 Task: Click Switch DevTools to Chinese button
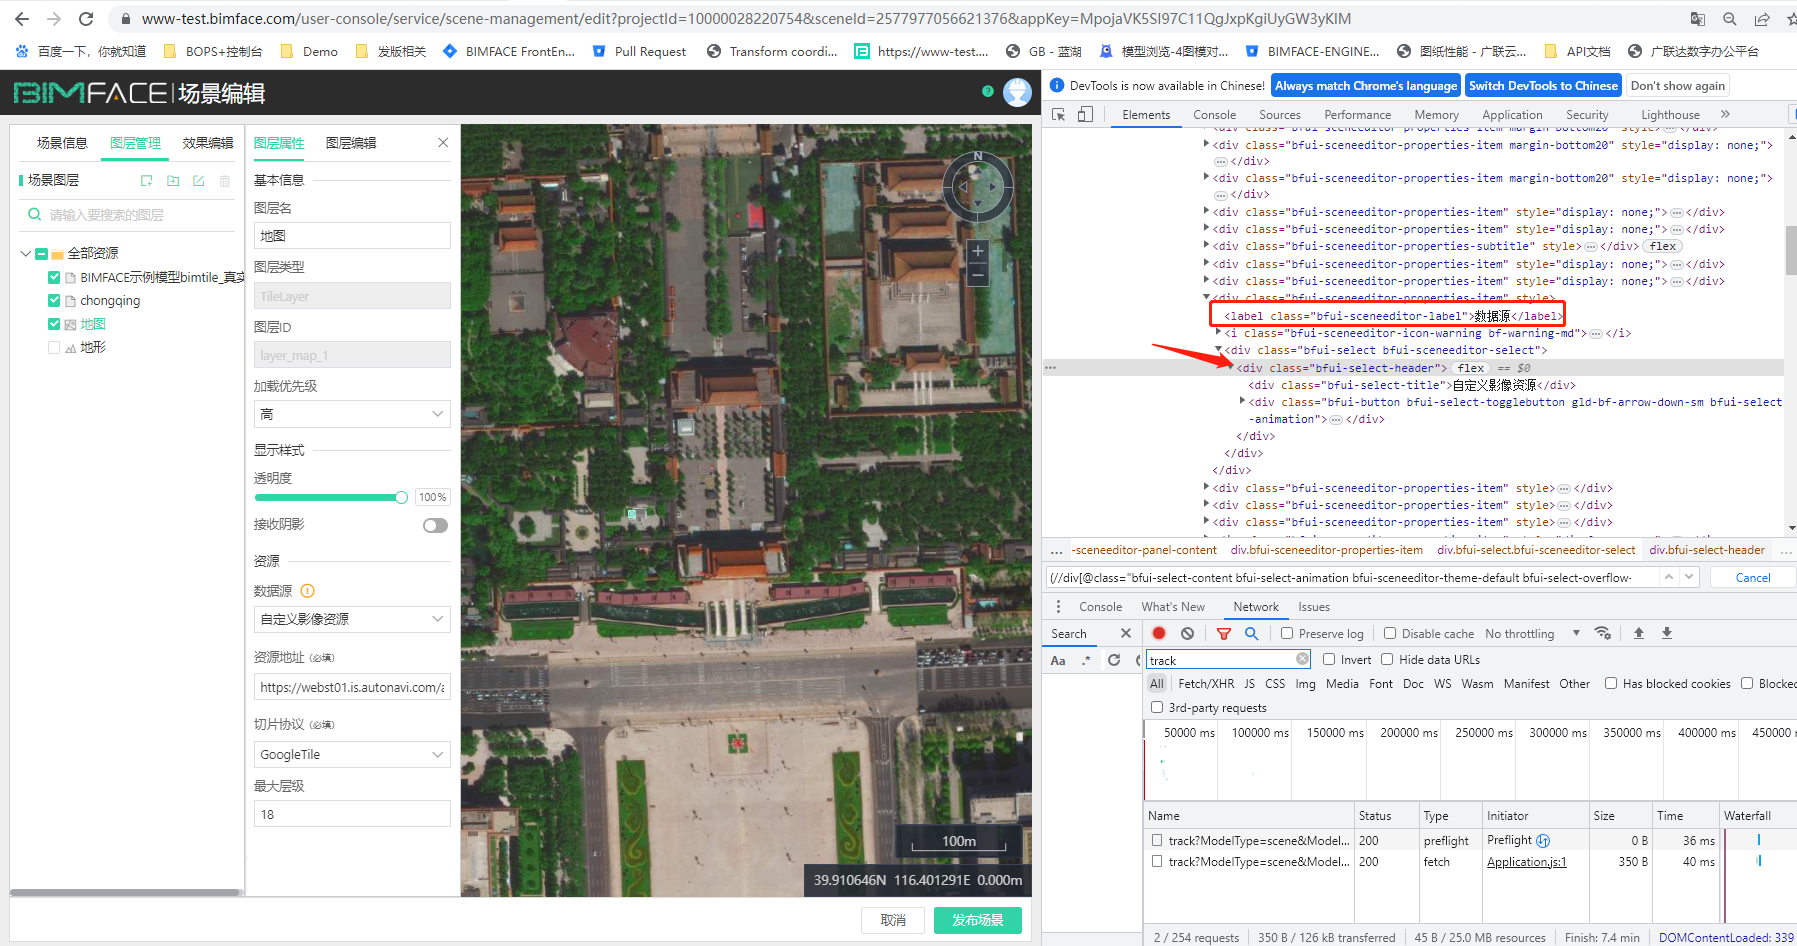[x=1543, y=86]
